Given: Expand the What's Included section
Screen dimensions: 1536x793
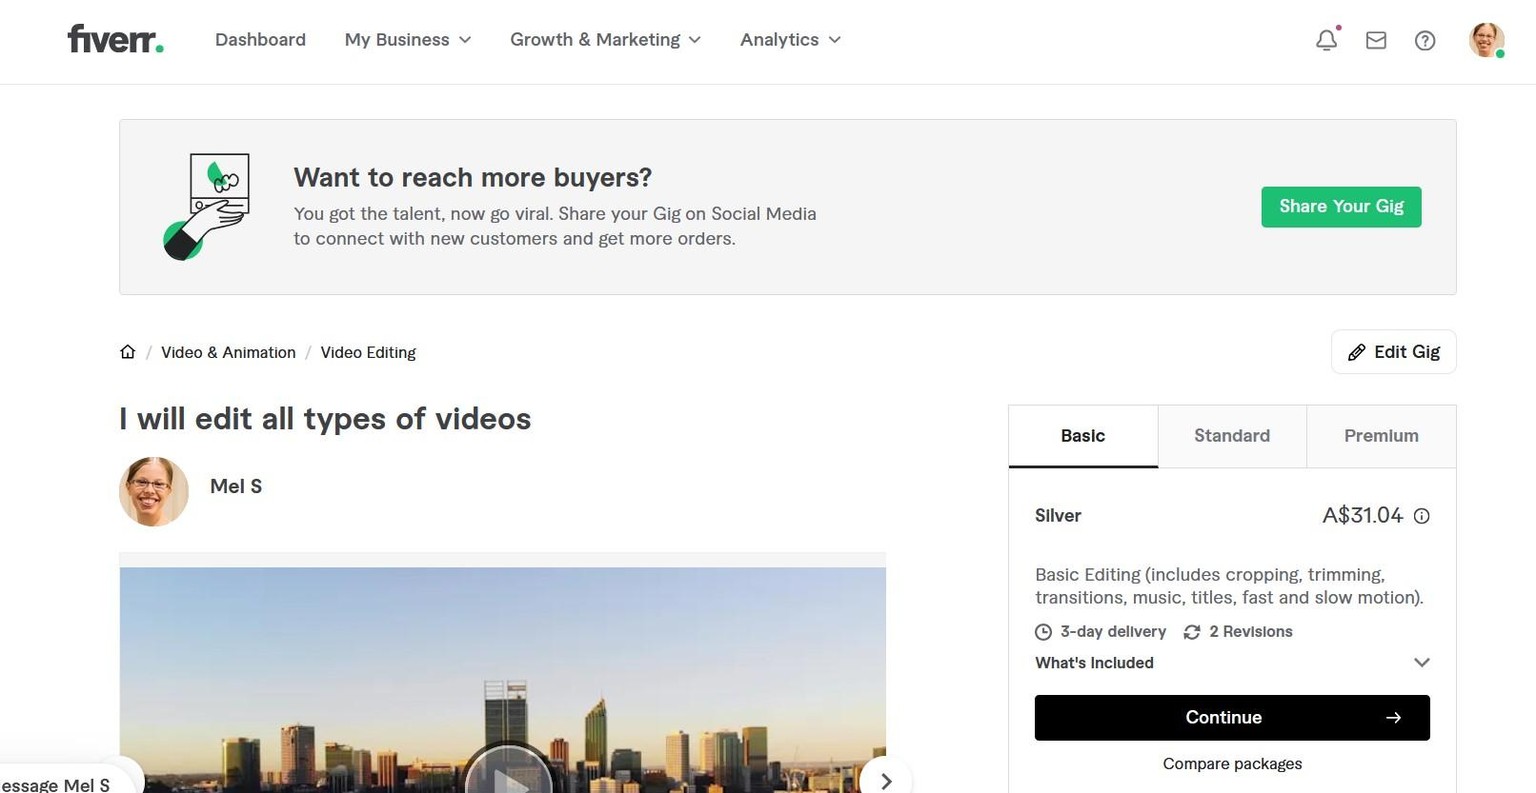Looking at the screenshot, I should [x=1232, y=663].
